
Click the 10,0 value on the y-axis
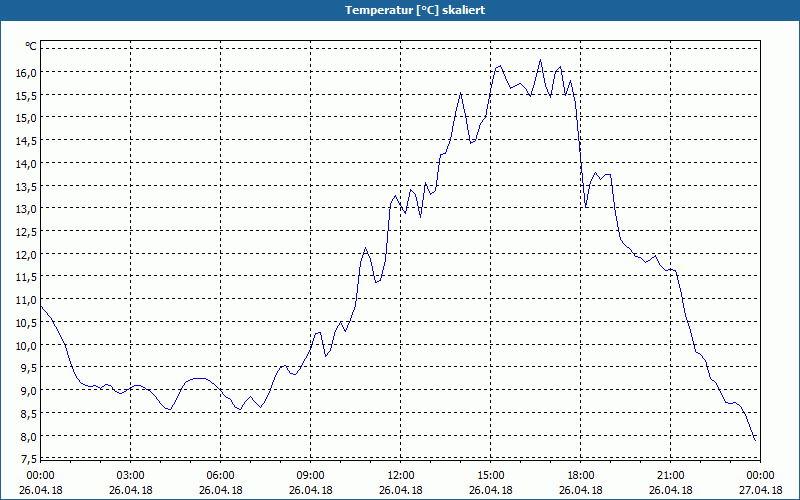[x=26, y=345]
